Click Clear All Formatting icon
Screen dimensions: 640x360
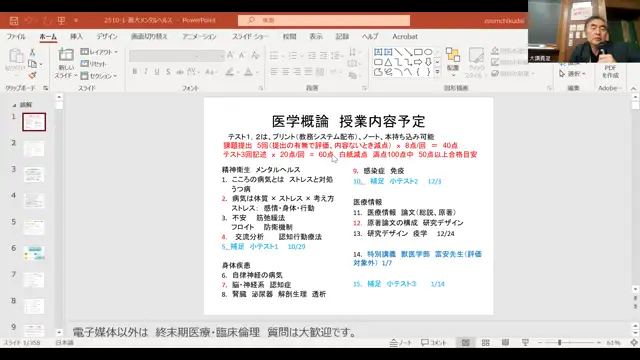point(256,55)
